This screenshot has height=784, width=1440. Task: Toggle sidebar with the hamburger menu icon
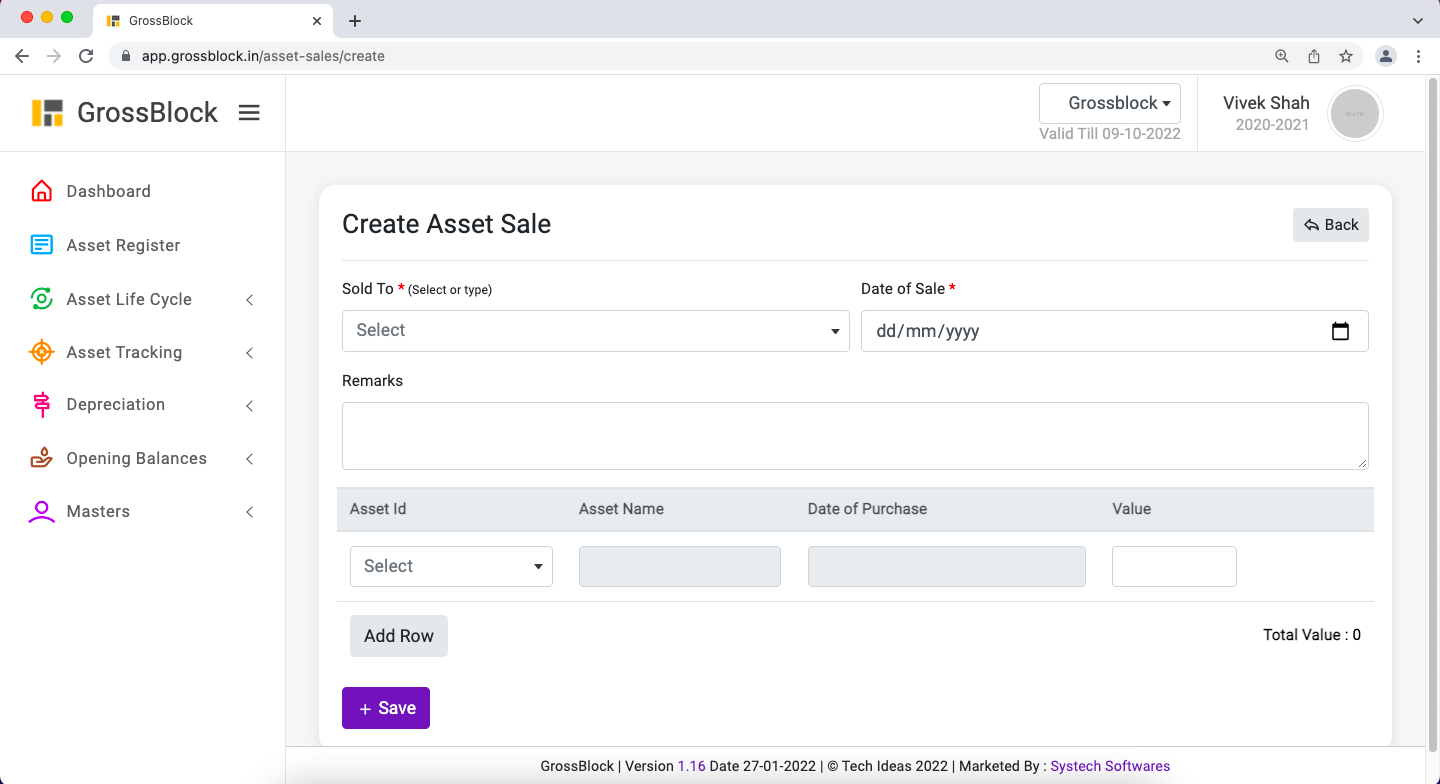(x=249, y=113)
